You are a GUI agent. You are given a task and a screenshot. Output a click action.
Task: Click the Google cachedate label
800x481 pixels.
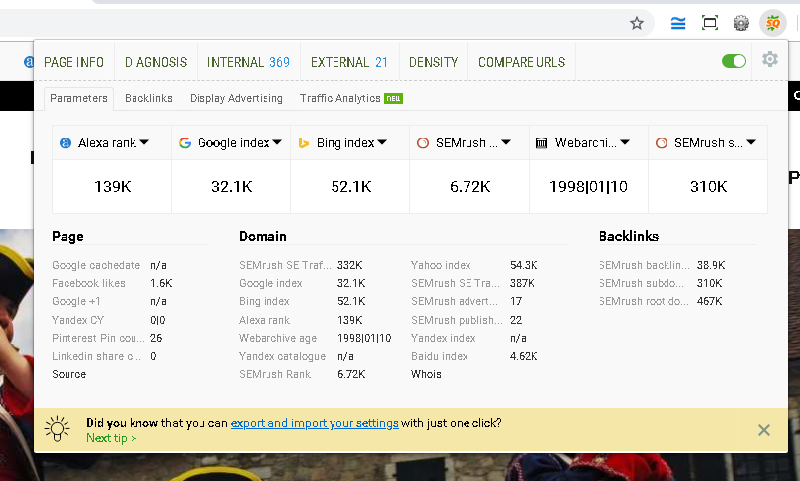coord(96,265)
